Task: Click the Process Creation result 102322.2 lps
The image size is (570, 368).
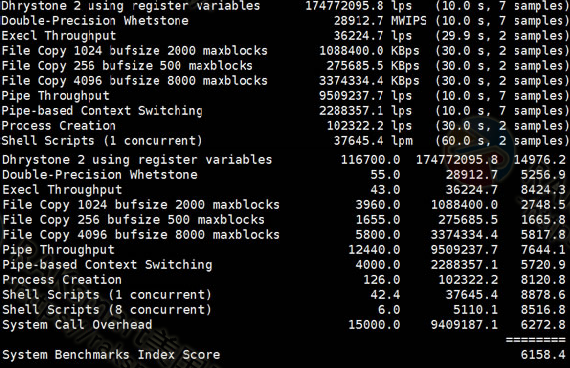Action: (369, 126)
